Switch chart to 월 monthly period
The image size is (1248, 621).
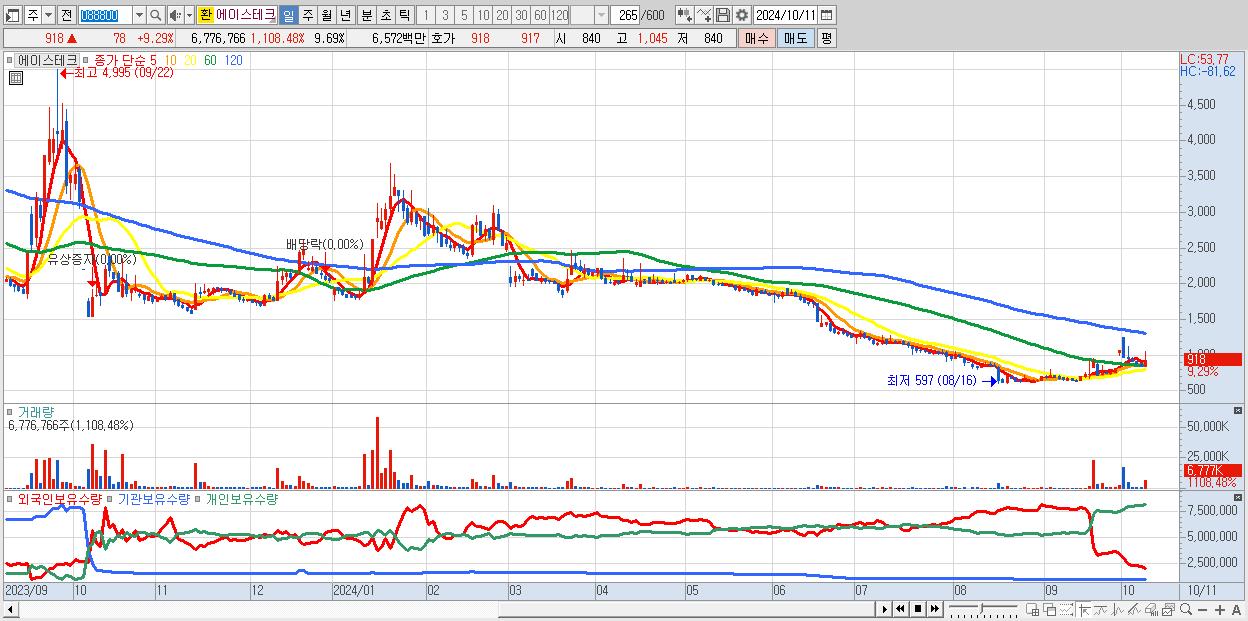pos(326,15)
